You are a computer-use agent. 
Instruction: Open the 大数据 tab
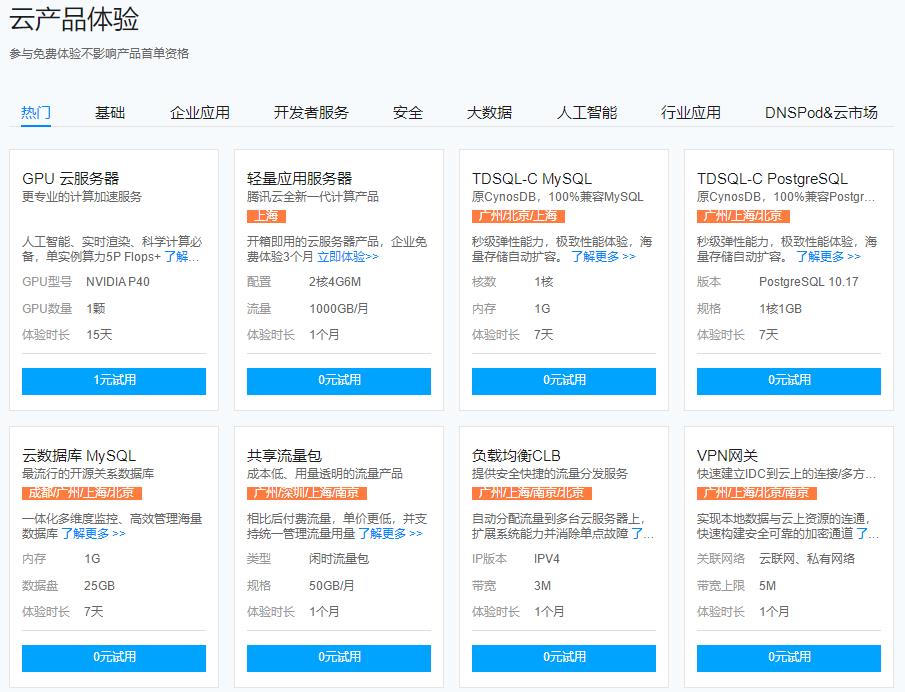point(492,113)
